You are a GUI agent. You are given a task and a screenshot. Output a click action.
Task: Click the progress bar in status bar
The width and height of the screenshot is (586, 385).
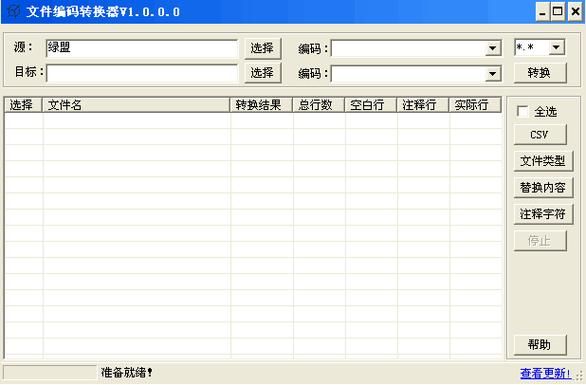tap(50, 373)
